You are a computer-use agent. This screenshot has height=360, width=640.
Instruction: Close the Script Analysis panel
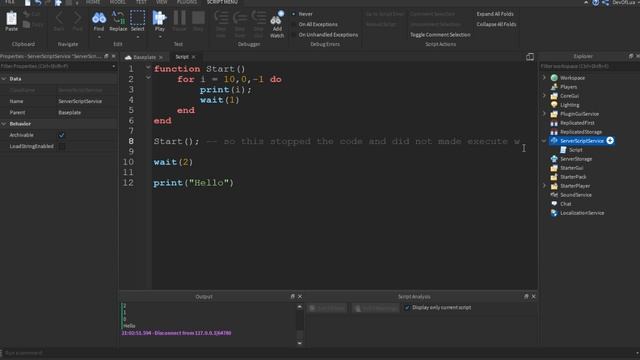pos(533,296)
